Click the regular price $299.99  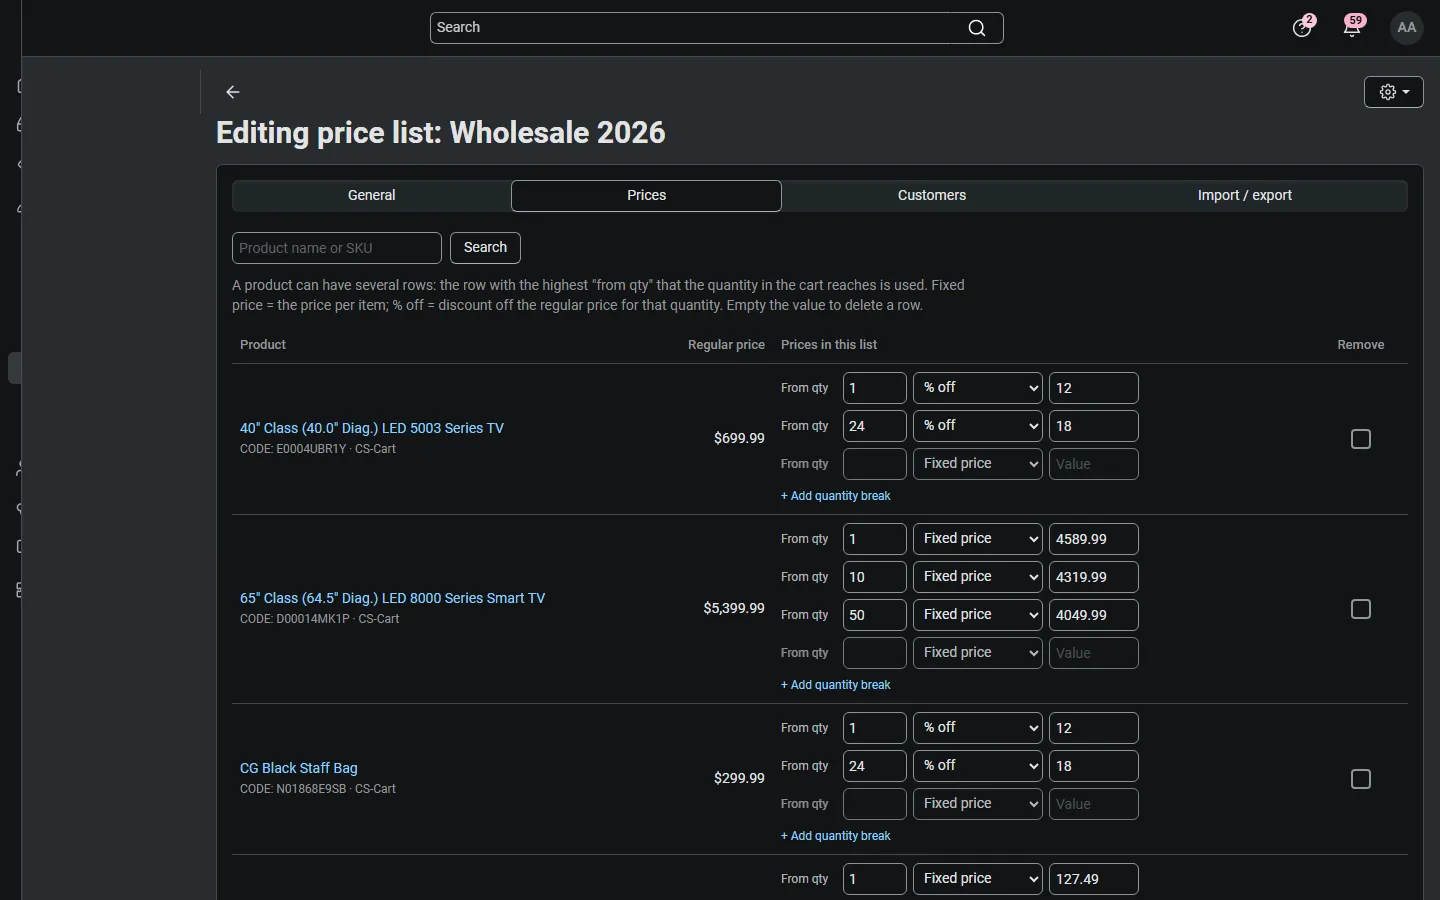[x=739, y=778]
